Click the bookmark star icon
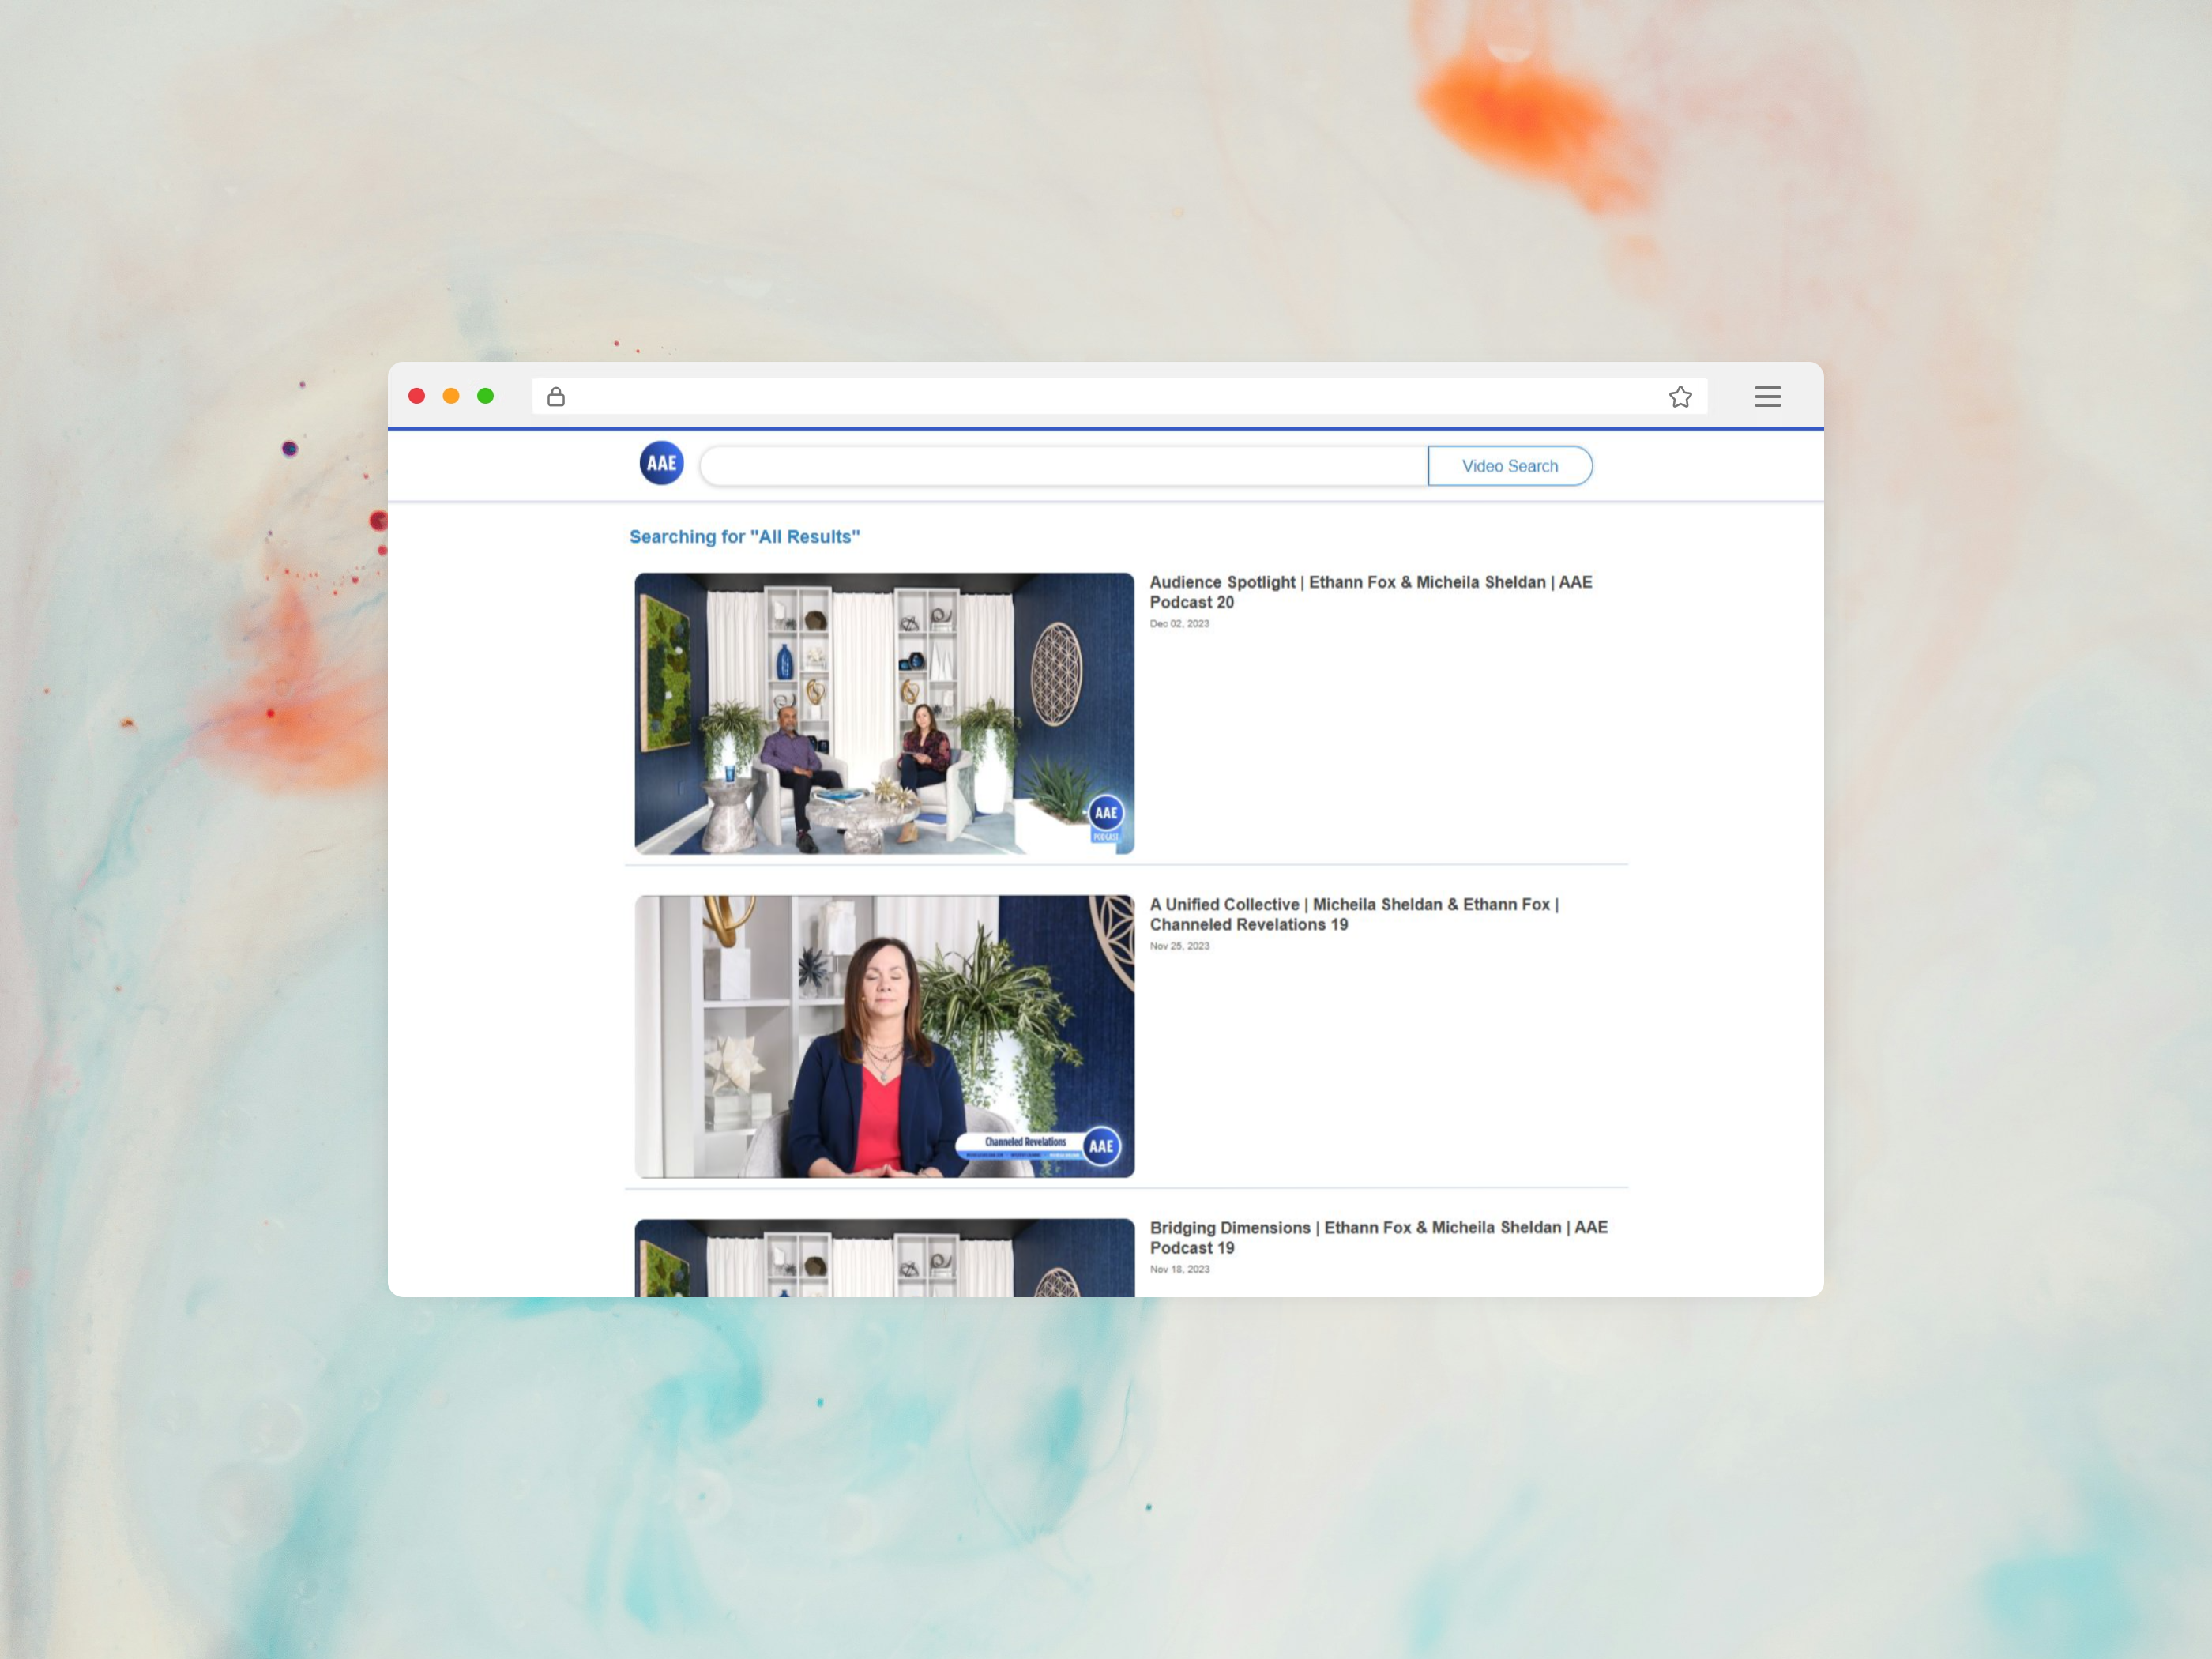 click(x=1680, y=397)
